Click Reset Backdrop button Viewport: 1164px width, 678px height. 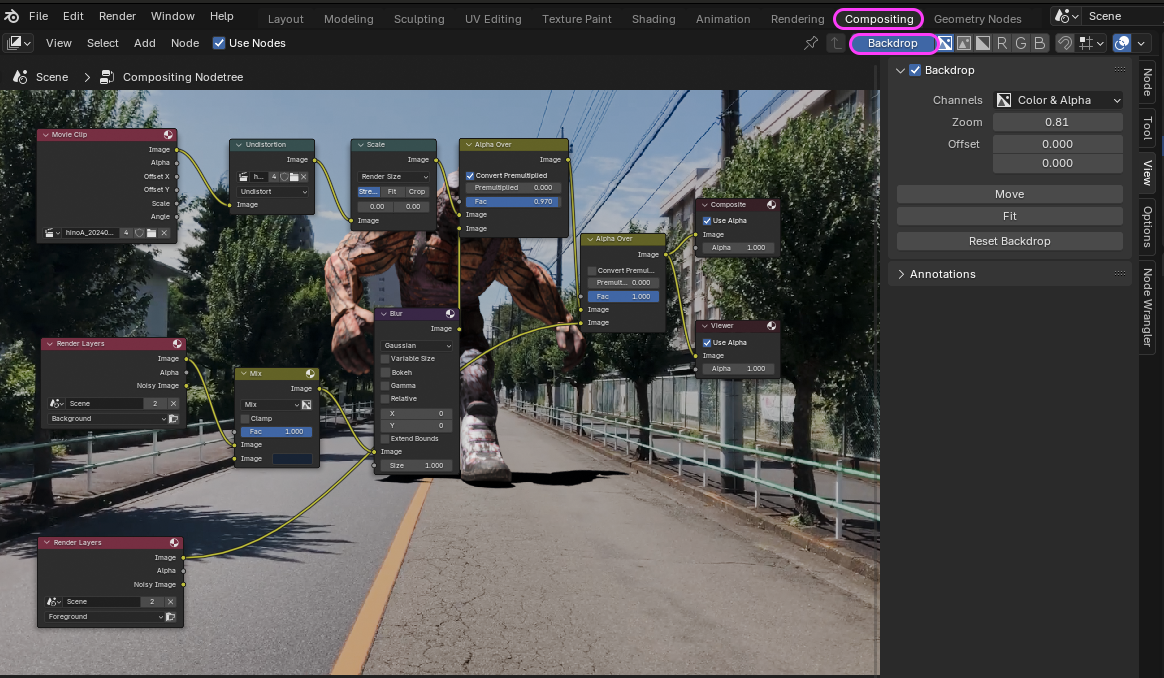click(1010, 241)
